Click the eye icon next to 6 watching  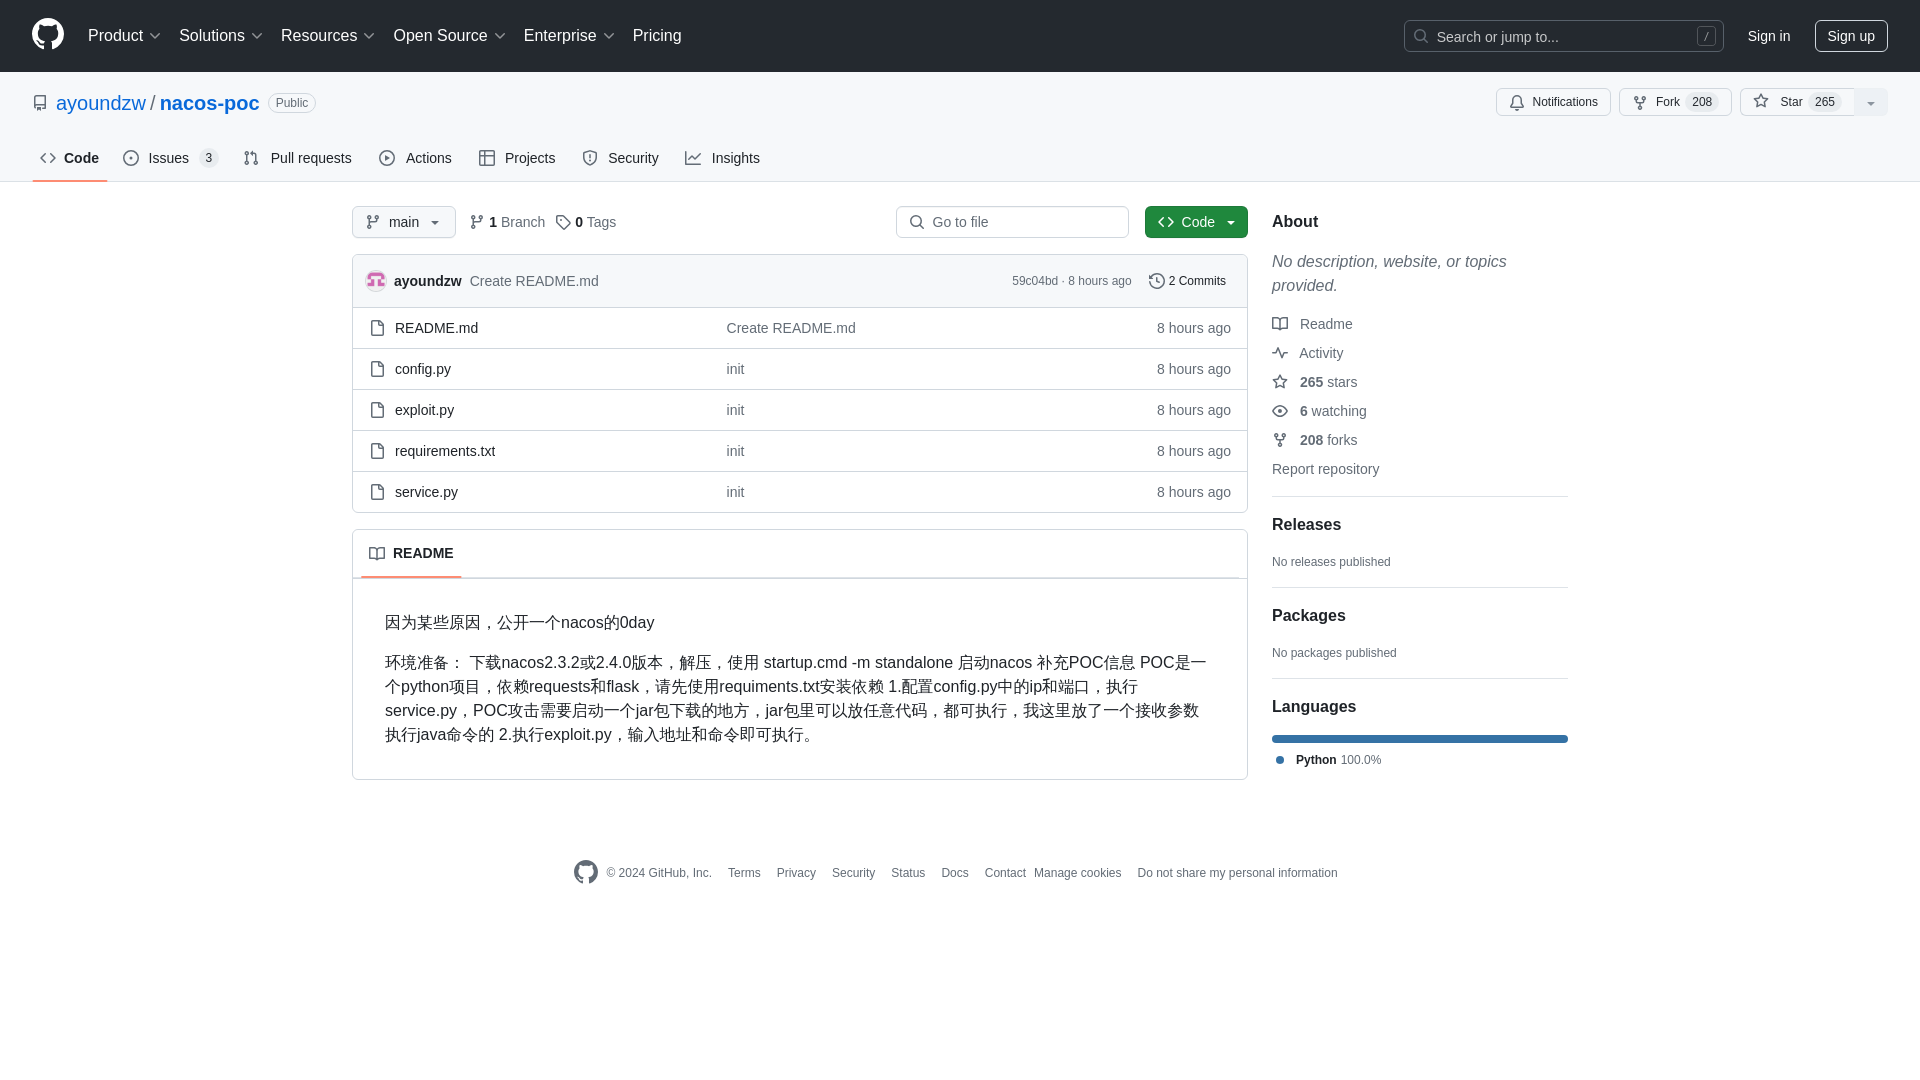[x=1280, y=411]
